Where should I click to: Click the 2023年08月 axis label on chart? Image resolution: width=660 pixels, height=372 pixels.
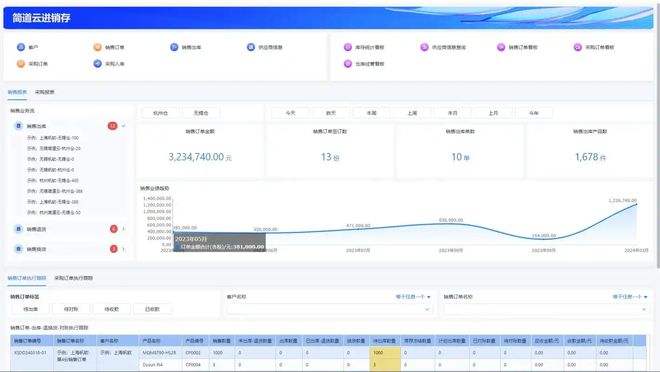click(451, 250)
